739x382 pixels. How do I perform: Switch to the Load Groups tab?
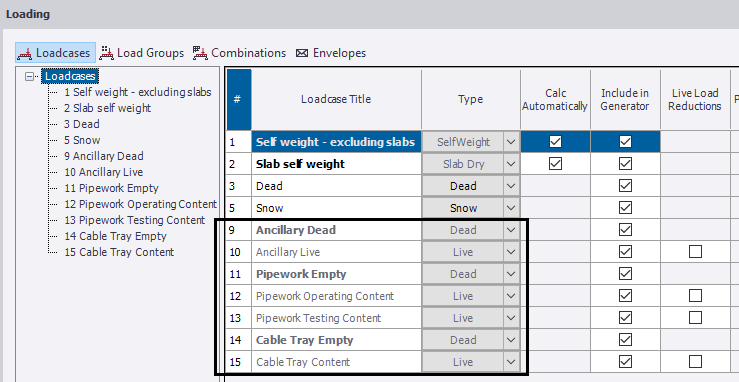tap(141, 53)
